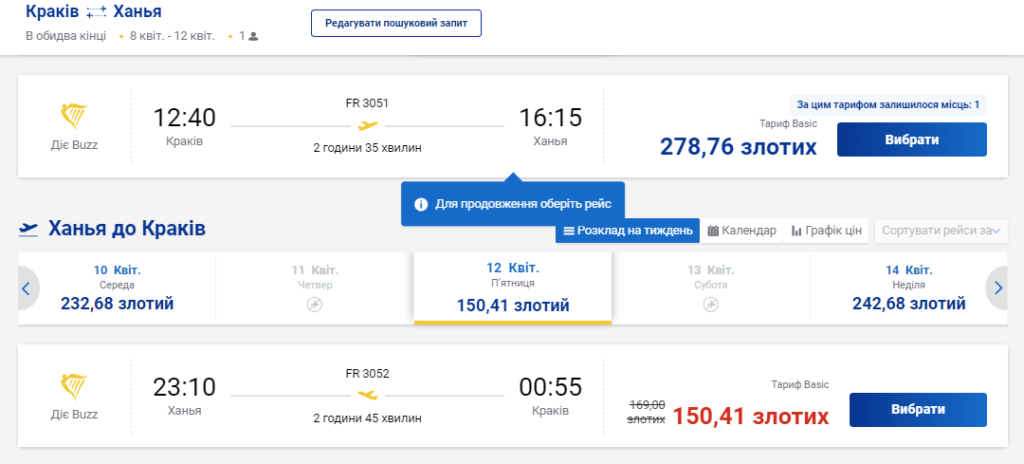Select the 278,76 злотих flight with Вибрати
Viewport: 1024px width, 464px height.
(912, 139)
